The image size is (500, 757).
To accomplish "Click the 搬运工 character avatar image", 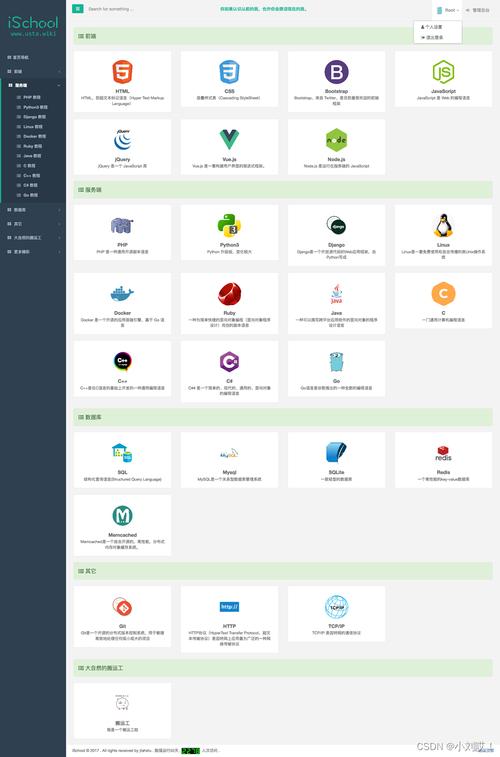I will coord(122,703).
